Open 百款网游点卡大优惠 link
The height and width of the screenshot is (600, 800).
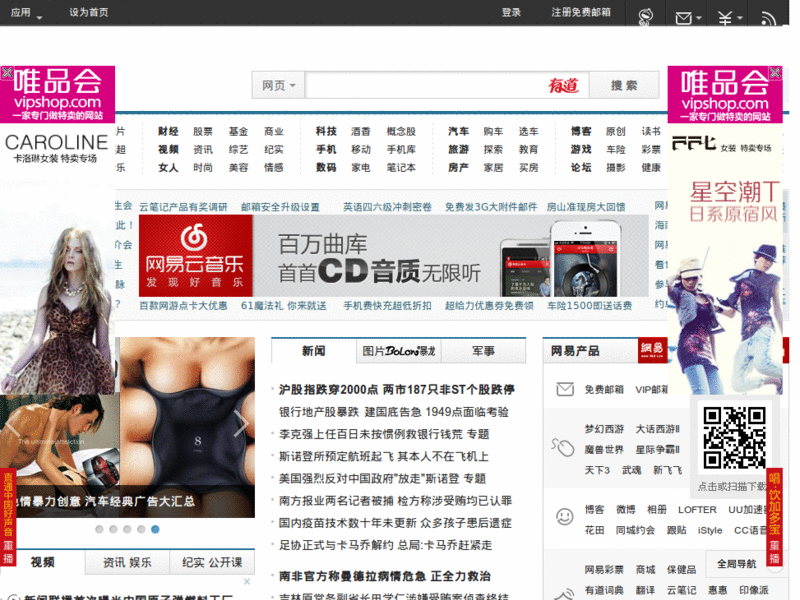click(183, 306)
